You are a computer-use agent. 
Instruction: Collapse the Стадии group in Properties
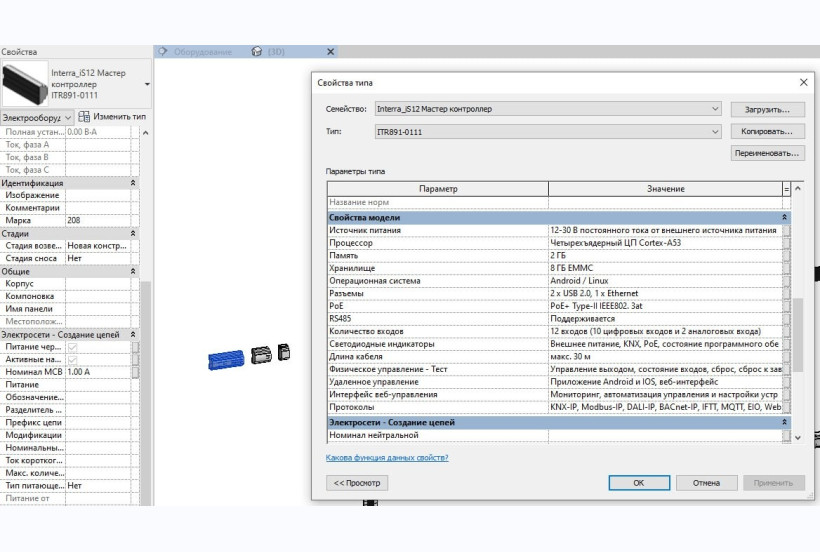coord(133,234)
